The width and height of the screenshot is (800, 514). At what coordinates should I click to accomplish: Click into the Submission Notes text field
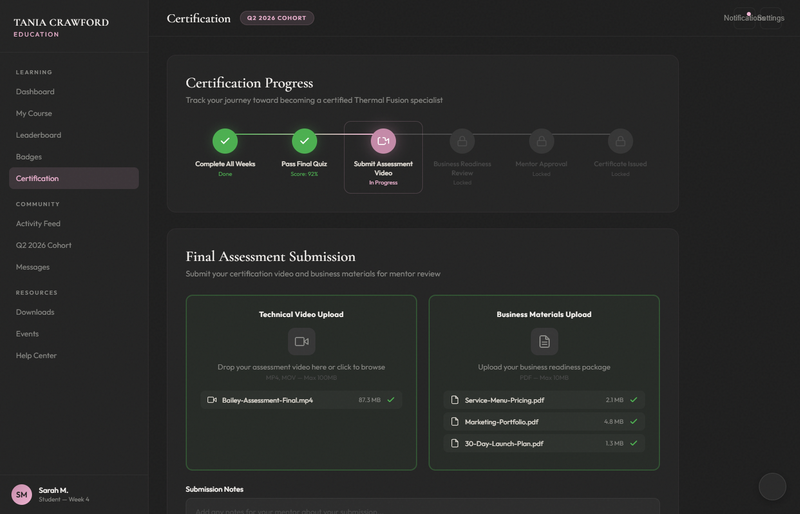(422, 506)
